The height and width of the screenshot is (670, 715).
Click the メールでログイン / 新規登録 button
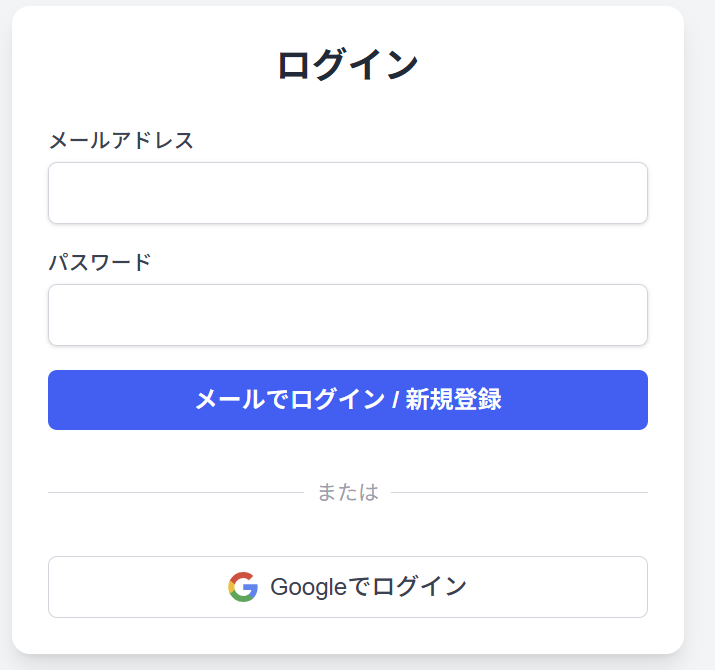347,400
